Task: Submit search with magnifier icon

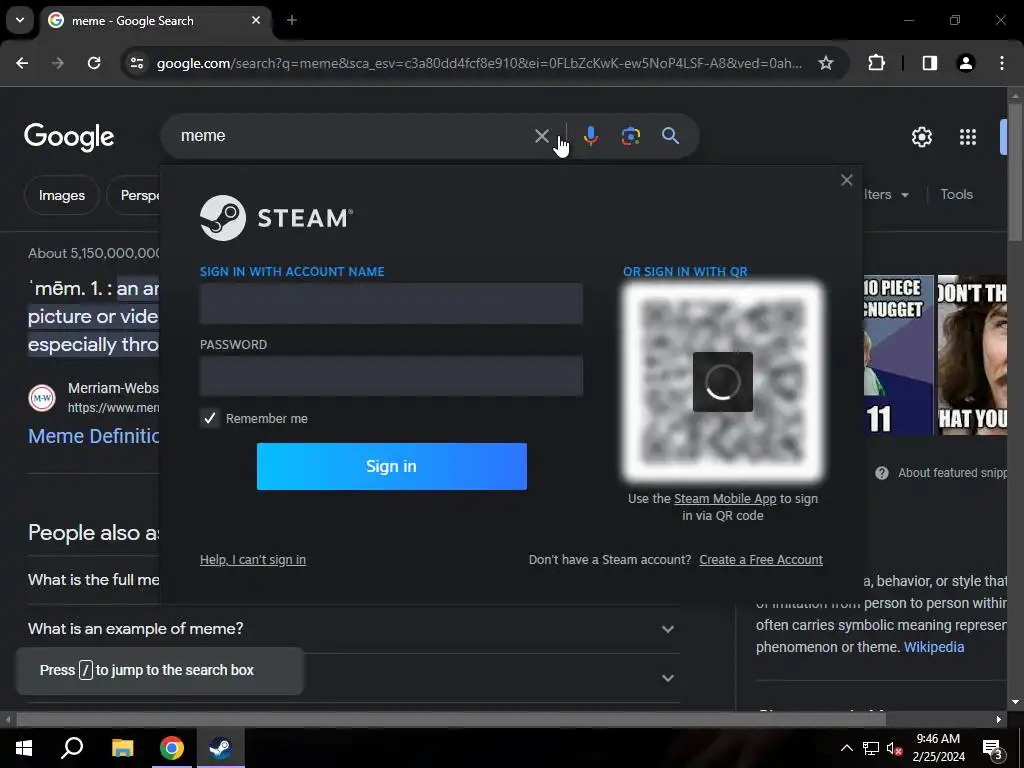Action: (x=671, y=136)
